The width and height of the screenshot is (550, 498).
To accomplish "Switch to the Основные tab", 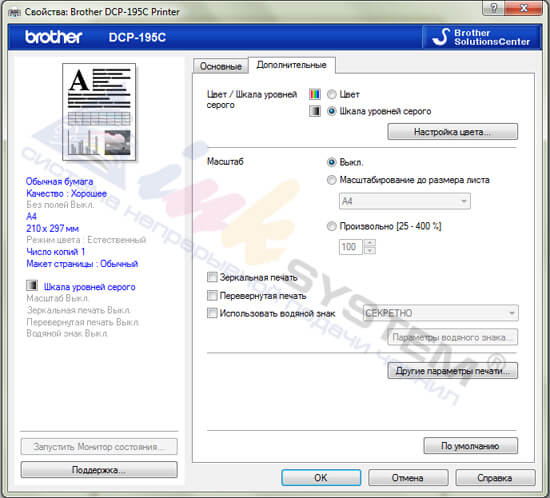I will pos(221,66).
